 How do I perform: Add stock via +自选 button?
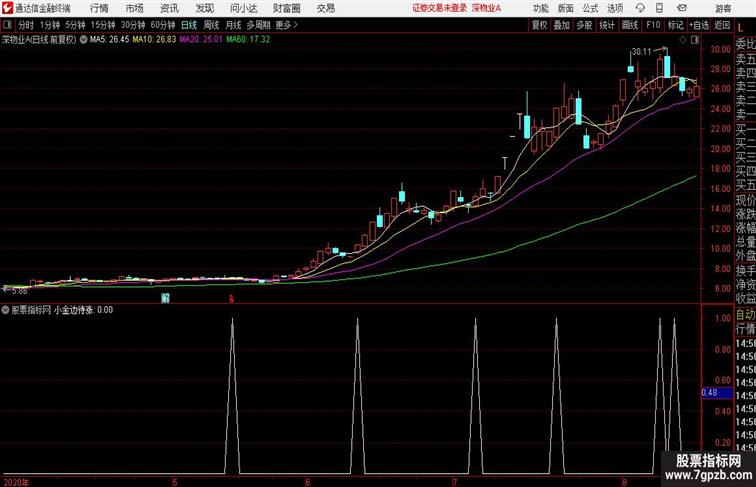[699, 25]
